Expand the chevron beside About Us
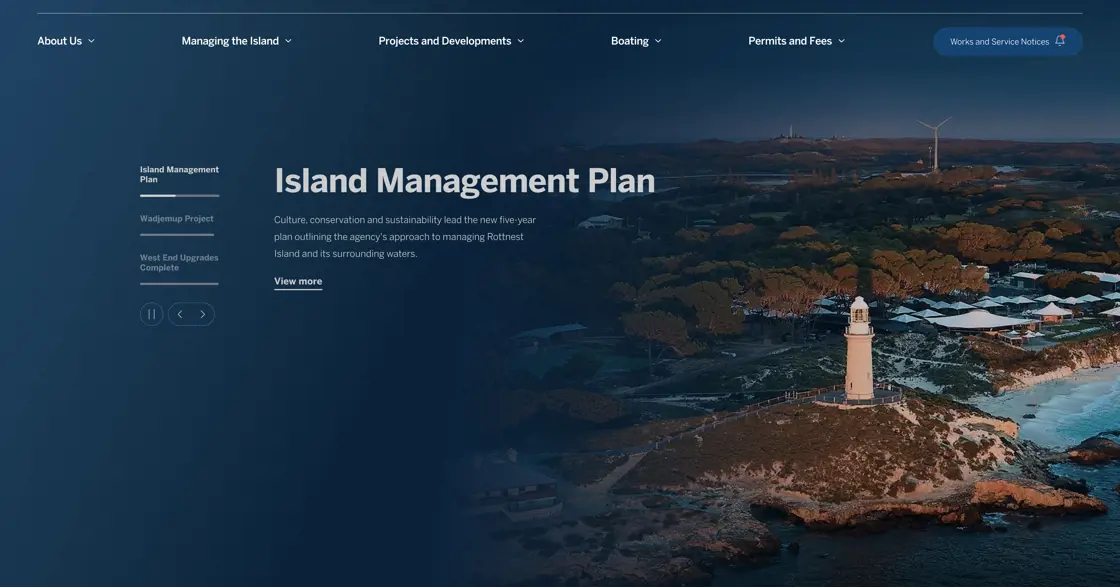The height and width of the screenshot is (587, 1120). (92, 41)
